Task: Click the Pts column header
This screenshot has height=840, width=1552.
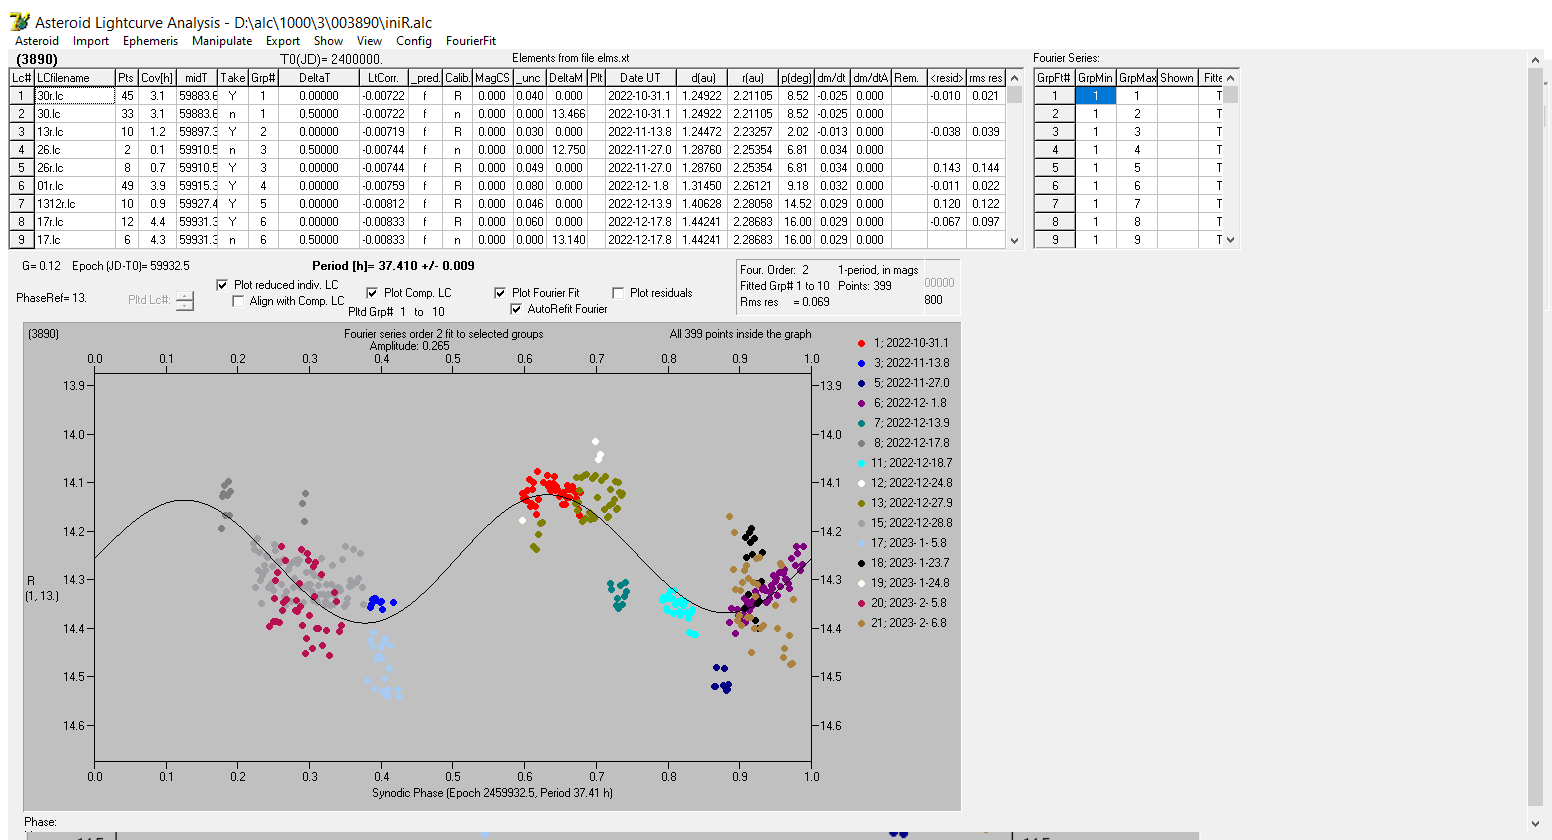Action: pos(126,78)
